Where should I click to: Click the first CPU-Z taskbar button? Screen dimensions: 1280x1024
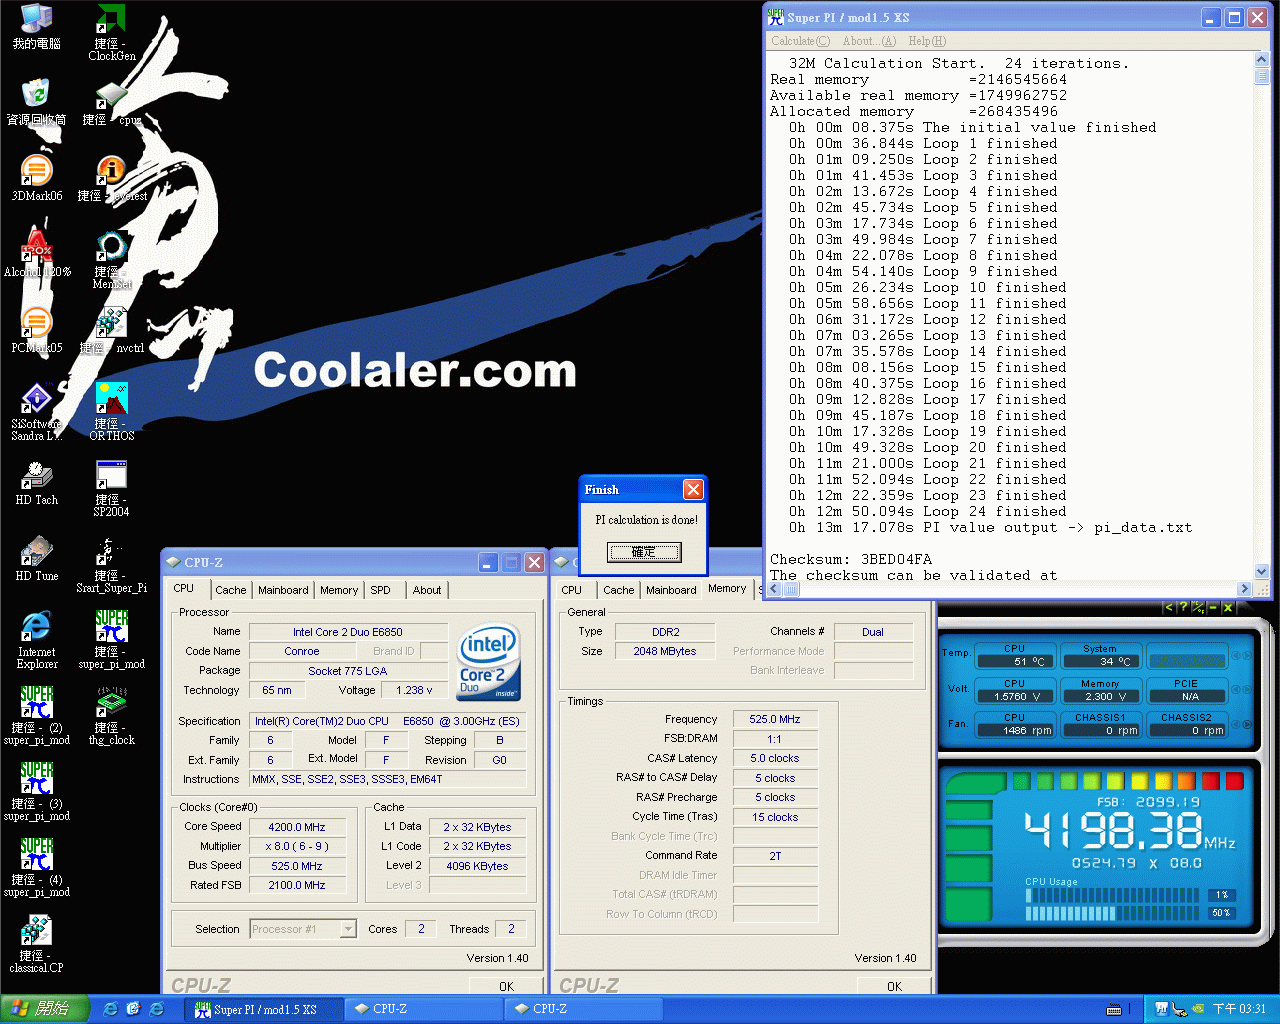(424, 1009)
